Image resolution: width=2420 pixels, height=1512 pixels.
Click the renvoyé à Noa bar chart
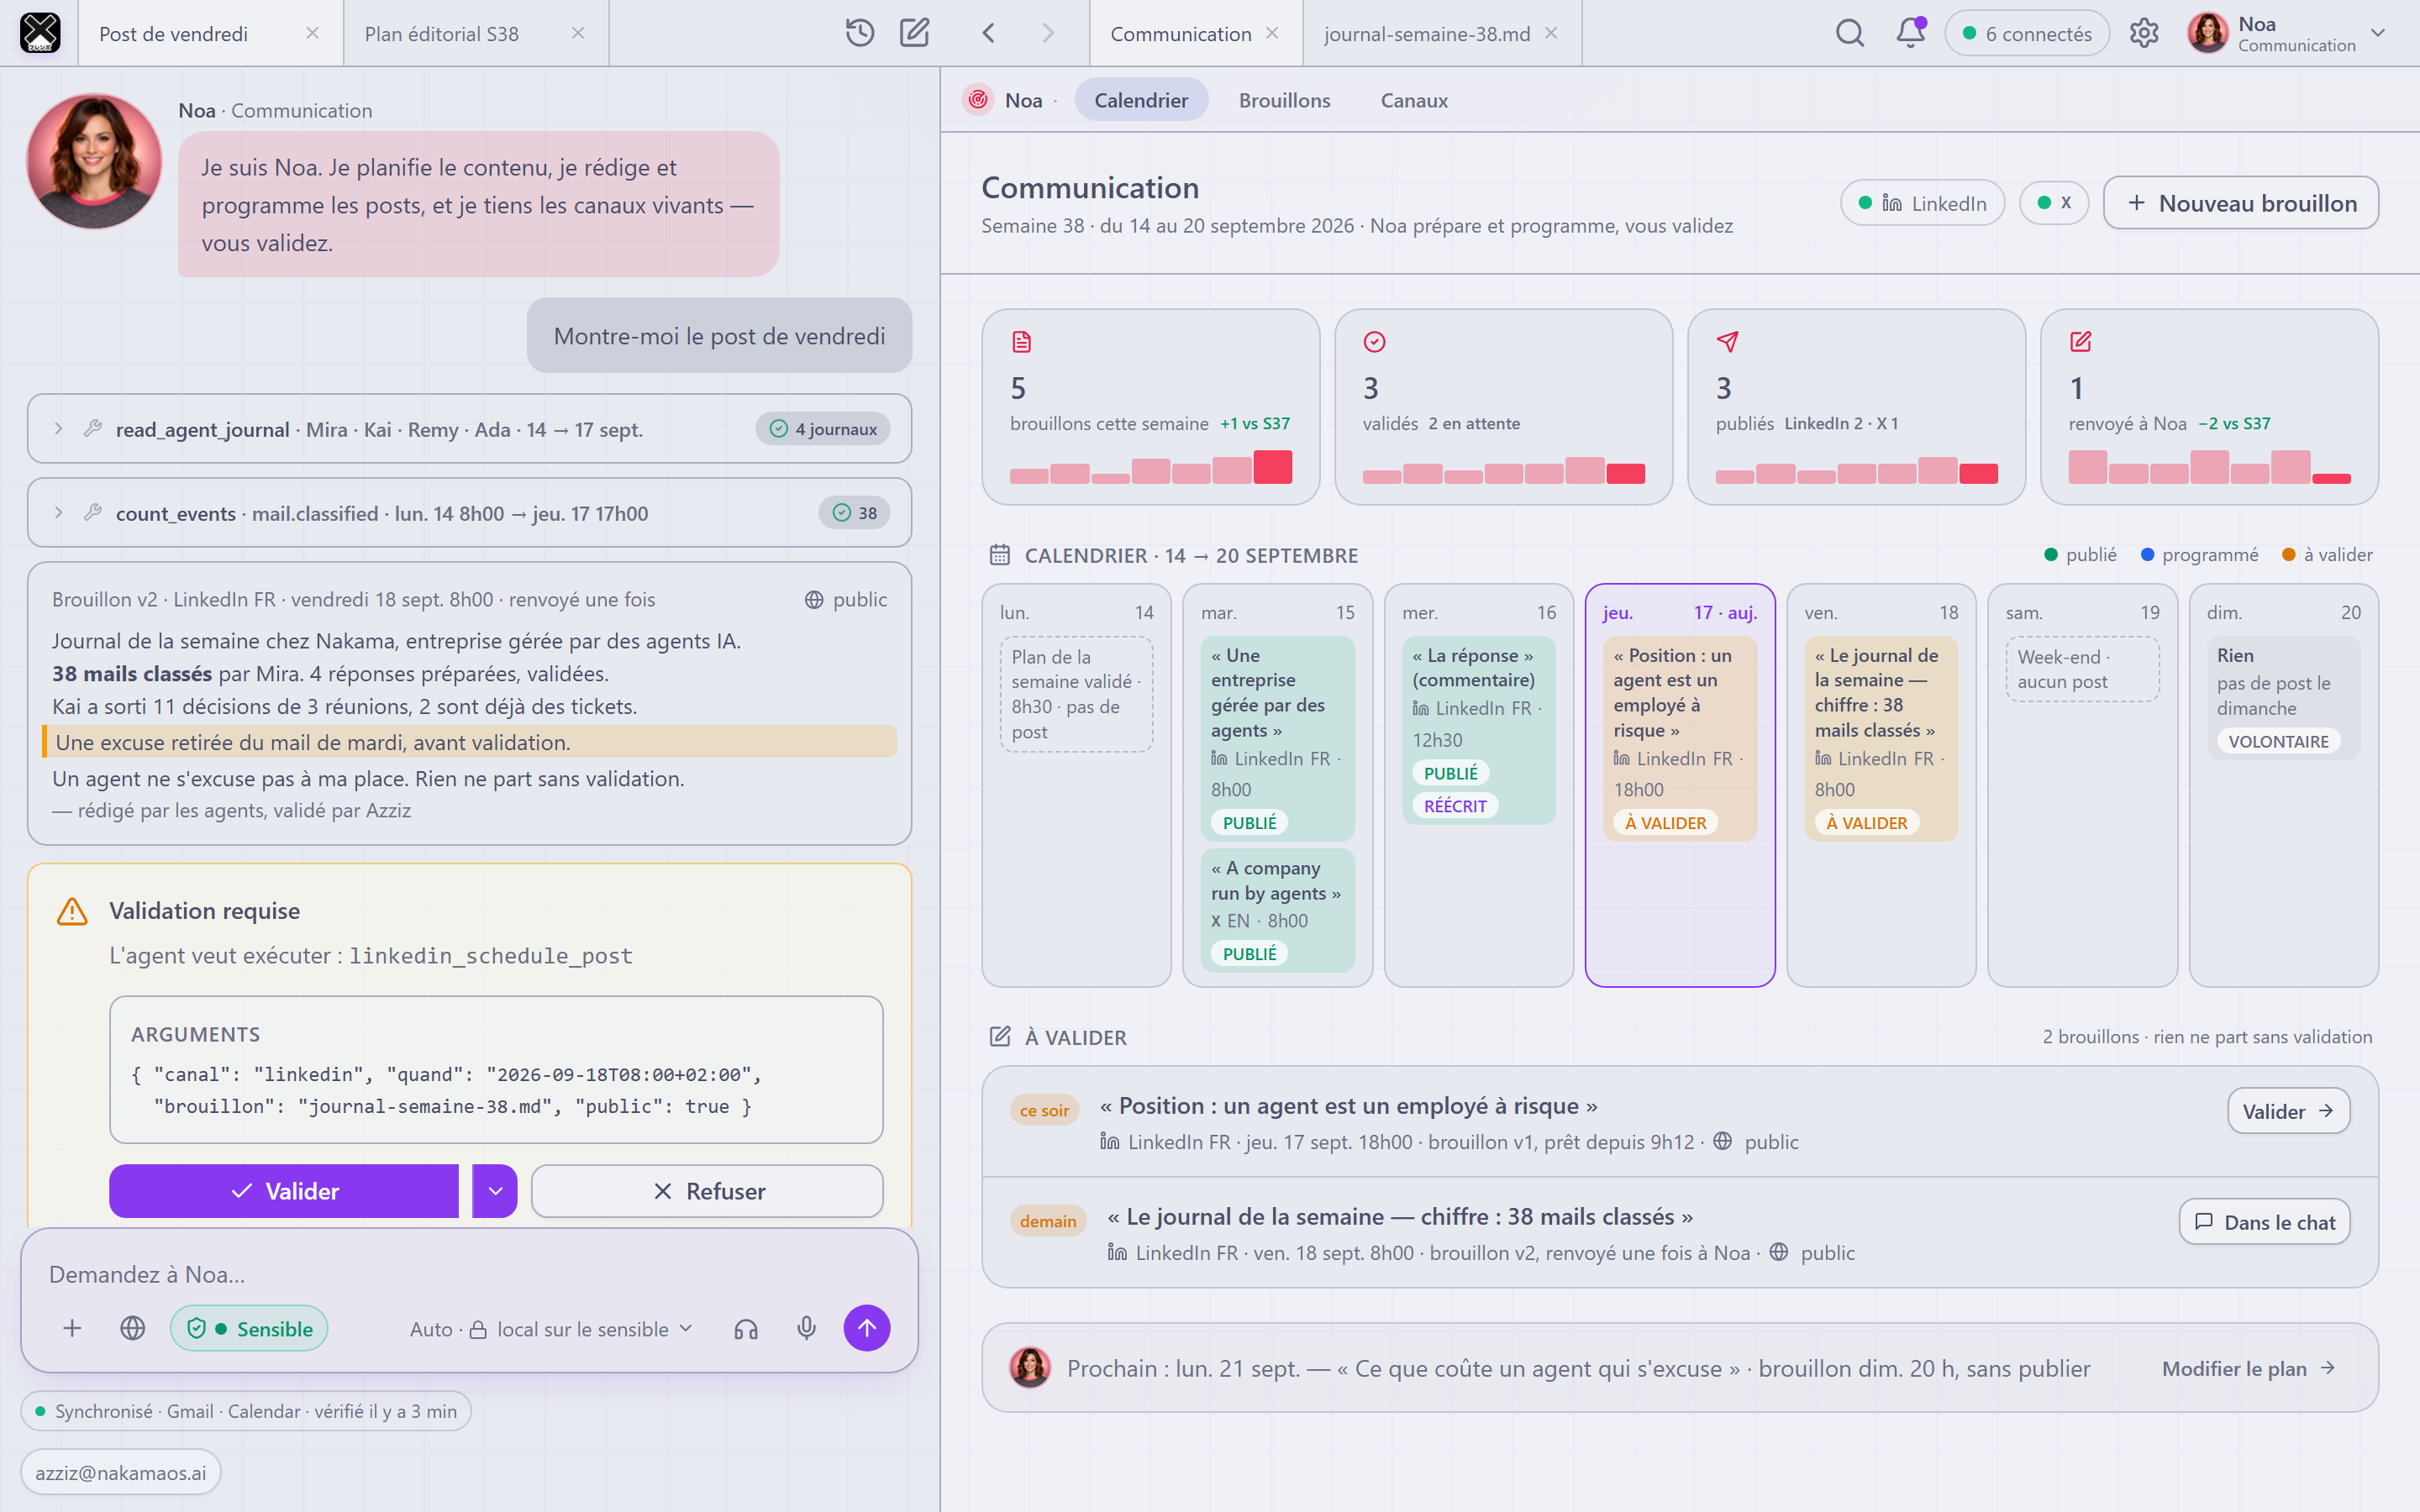pos(2210,467)
